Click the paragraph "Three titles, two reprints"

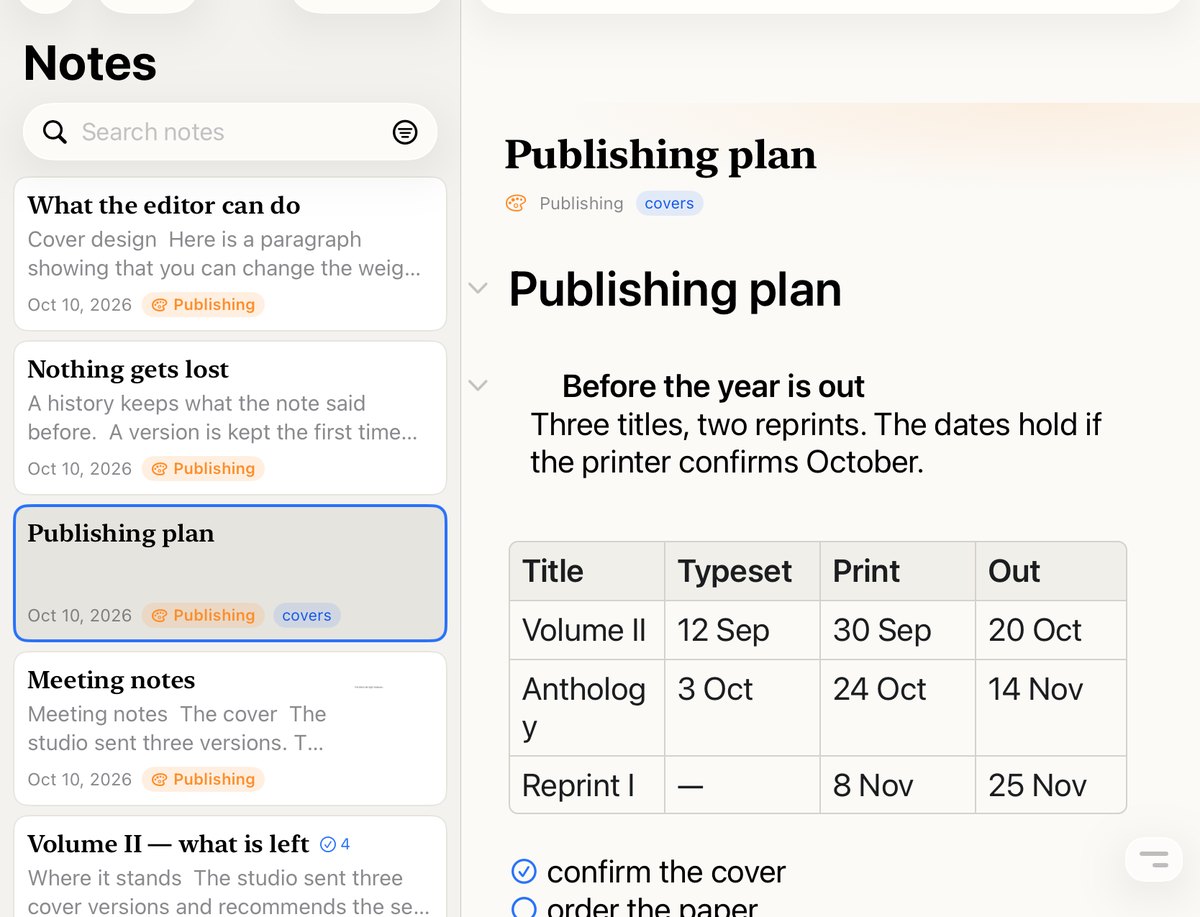point(816,443)
